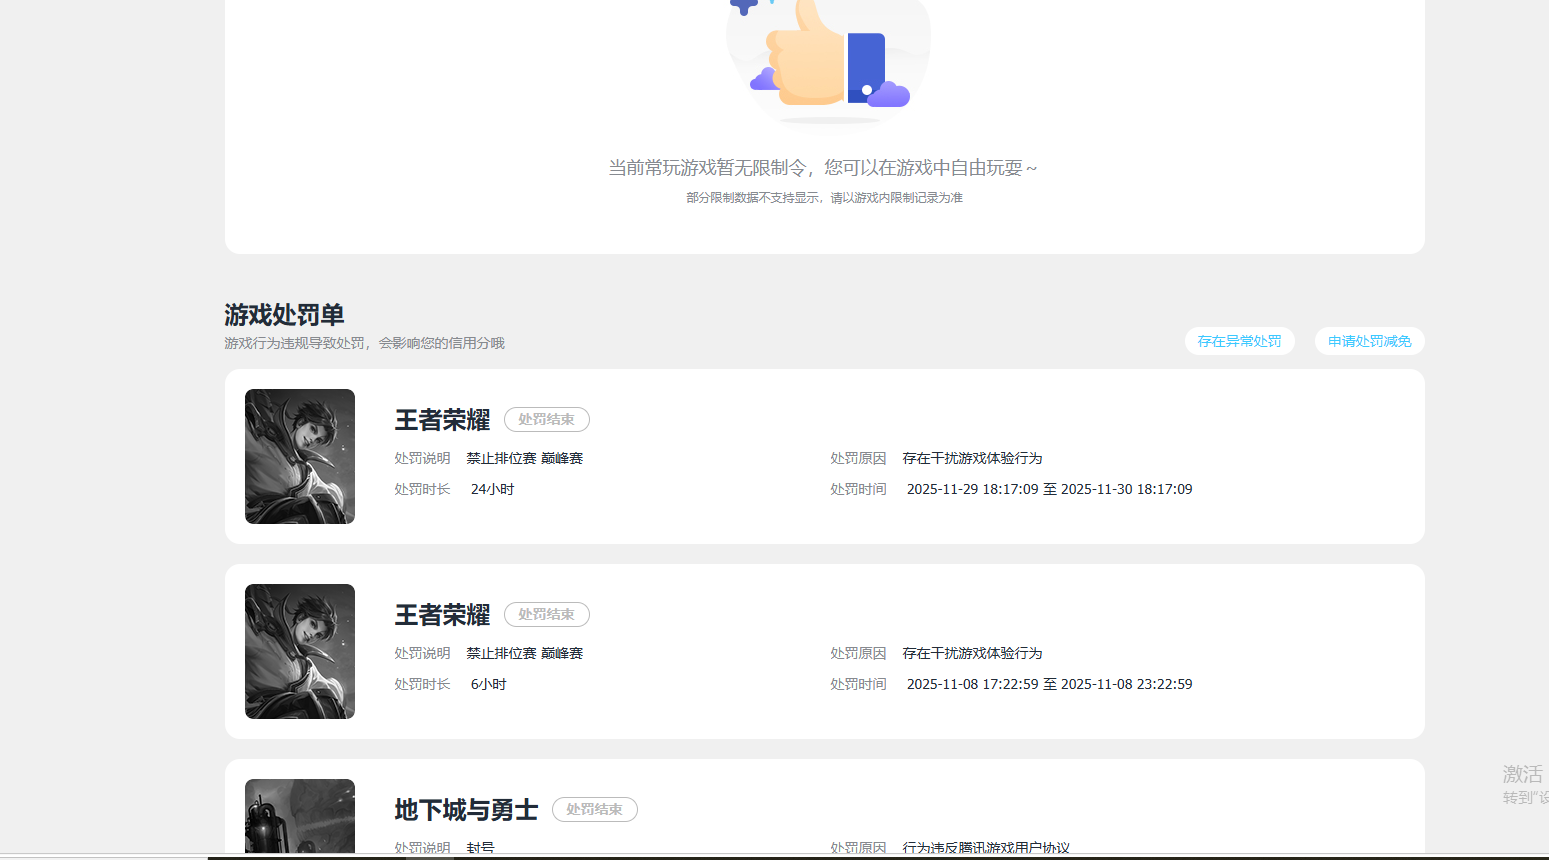The width and height of the screenshot is (1549, 860).
Task: Click the 存在异常处罚 button
Action: tap(1239, 341)
